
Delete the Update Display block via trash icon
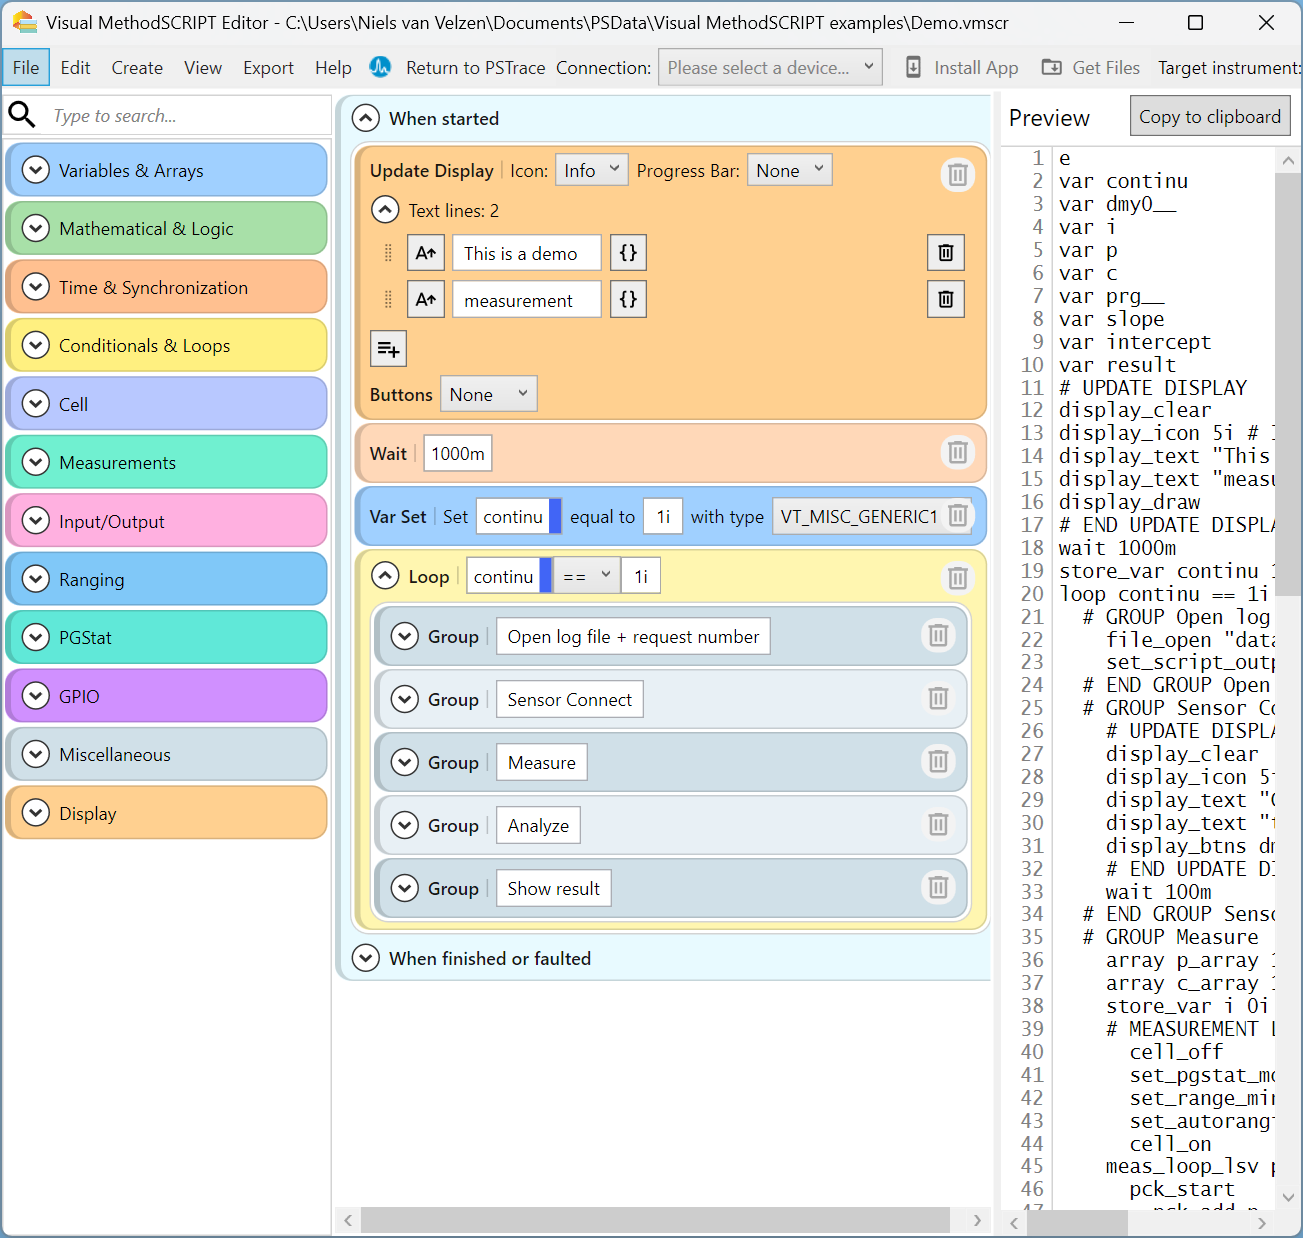point(957,174)
